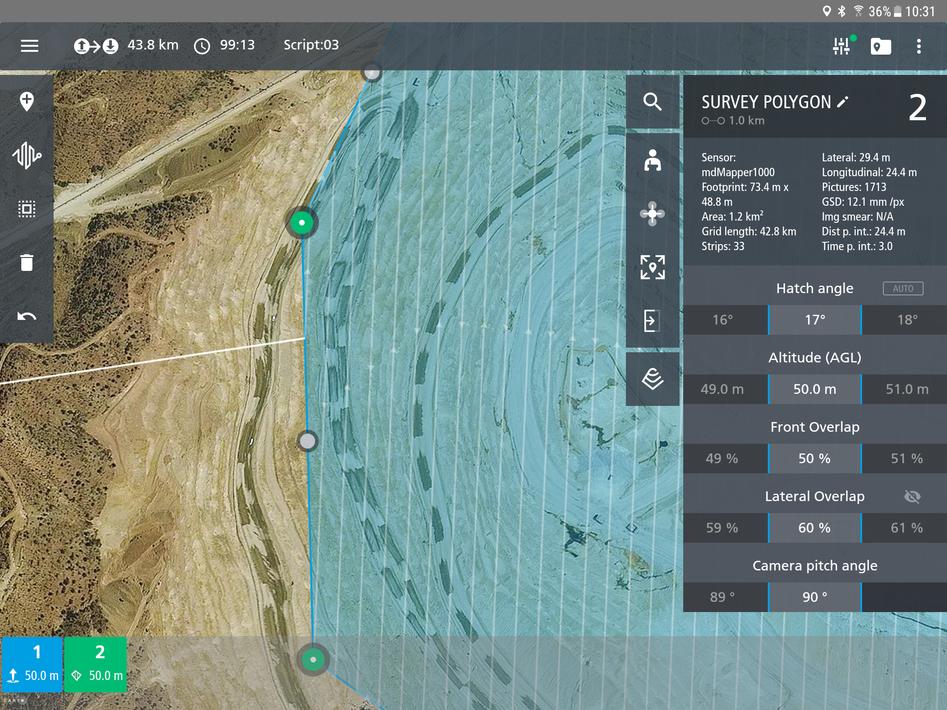Center map on drone icon
Viewport: 947px width, 710px height.
[x=652, y=213]
